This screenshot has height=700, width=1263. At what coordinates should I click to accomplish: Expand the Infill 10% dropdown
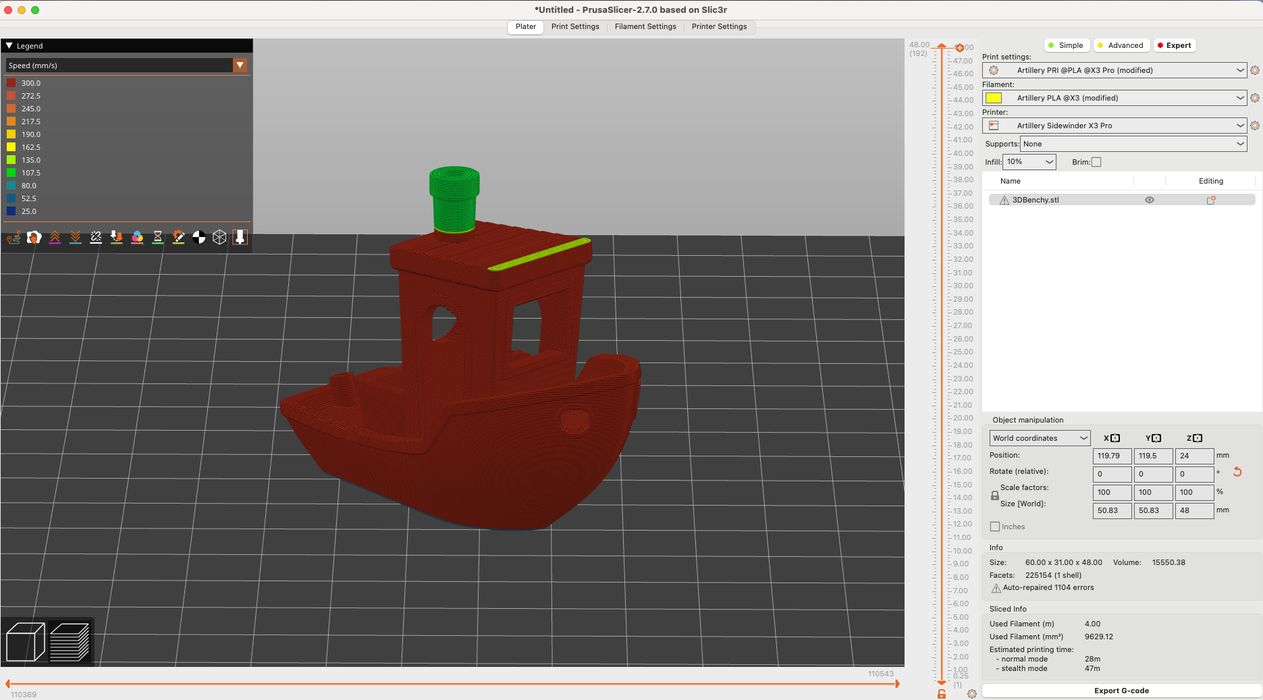(x=1030, y=162)
